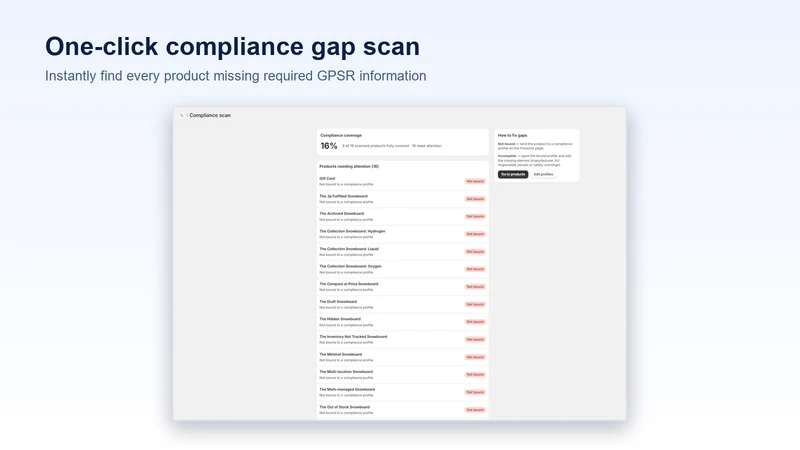Click Not bound badge for Collection Snowboard: Hydrogen
Viewport: 800px width, 450px height.
pyautogui.click(x=475, y=234)
